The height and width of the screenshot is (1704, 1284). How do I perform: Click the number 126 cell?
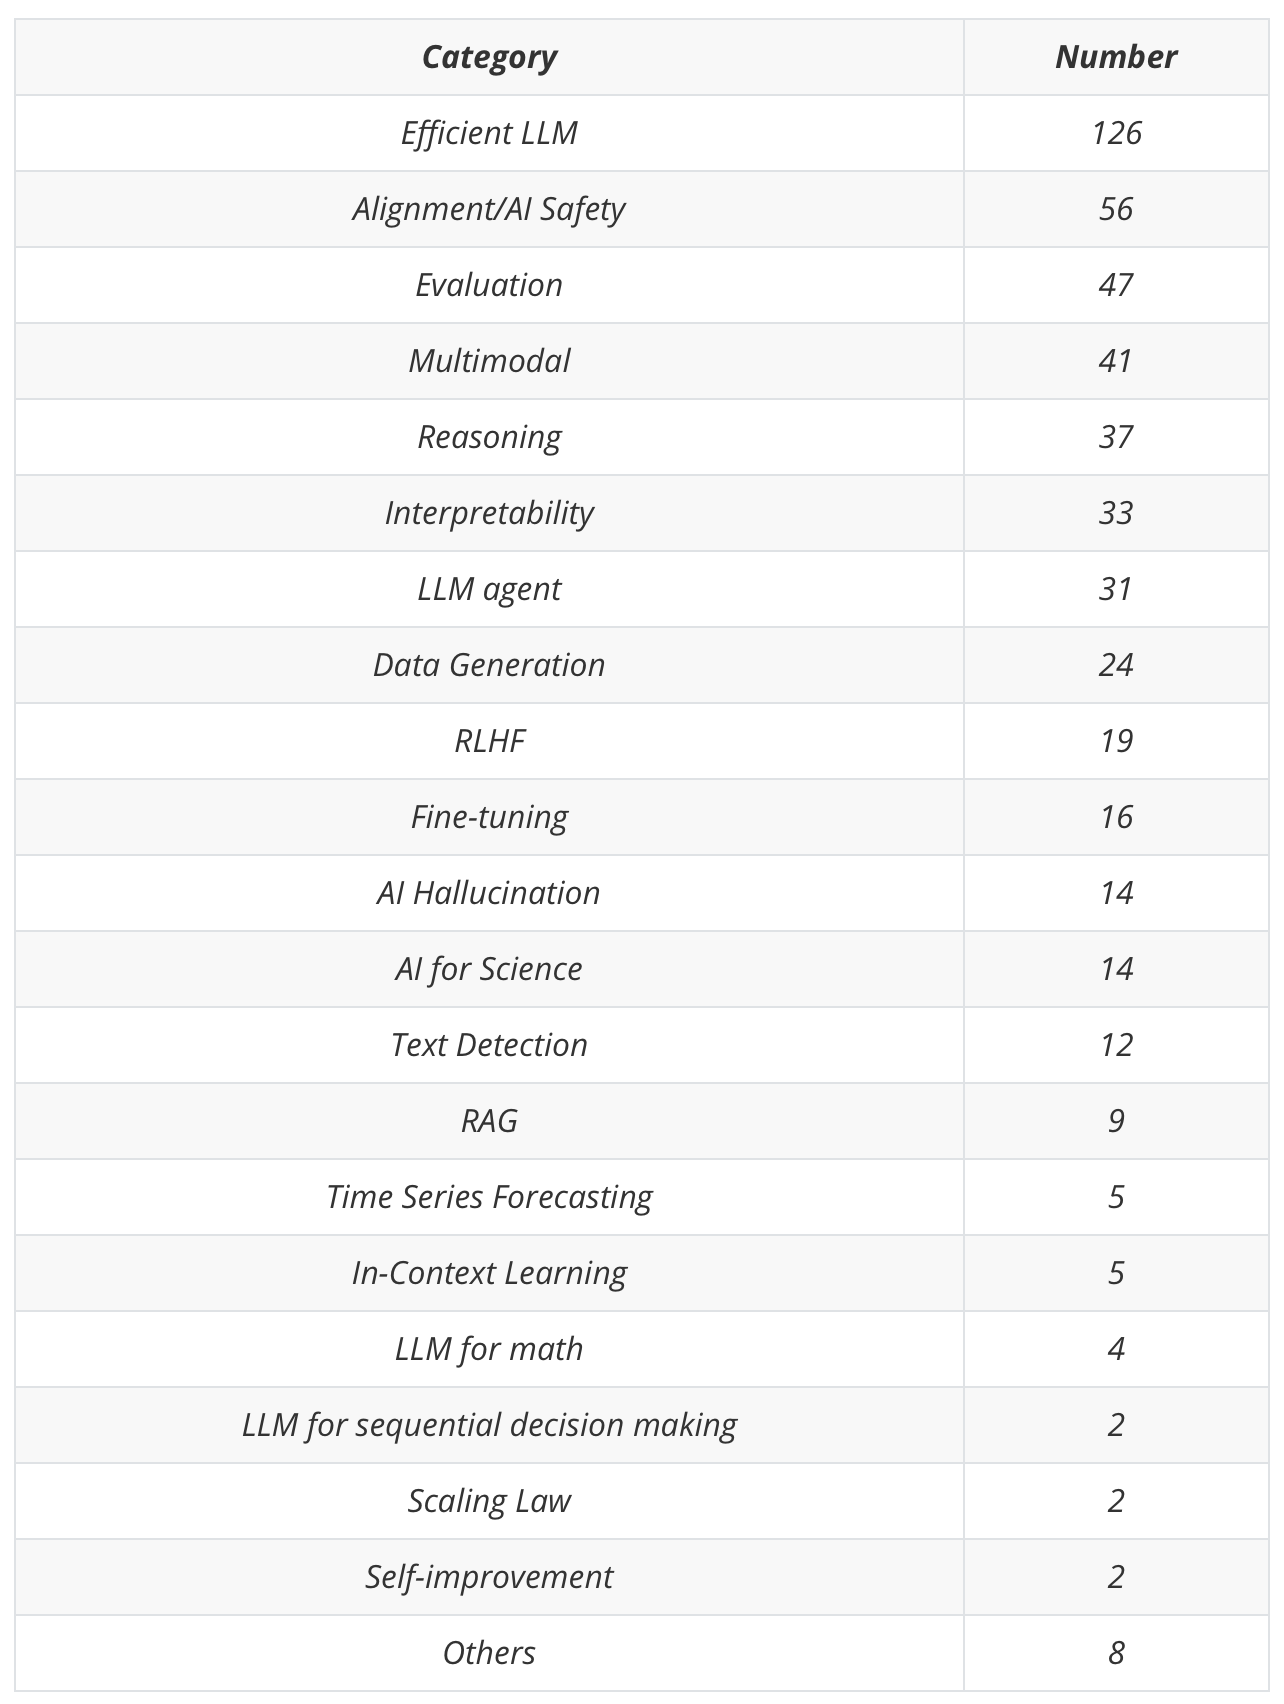tap(1115, 133)
